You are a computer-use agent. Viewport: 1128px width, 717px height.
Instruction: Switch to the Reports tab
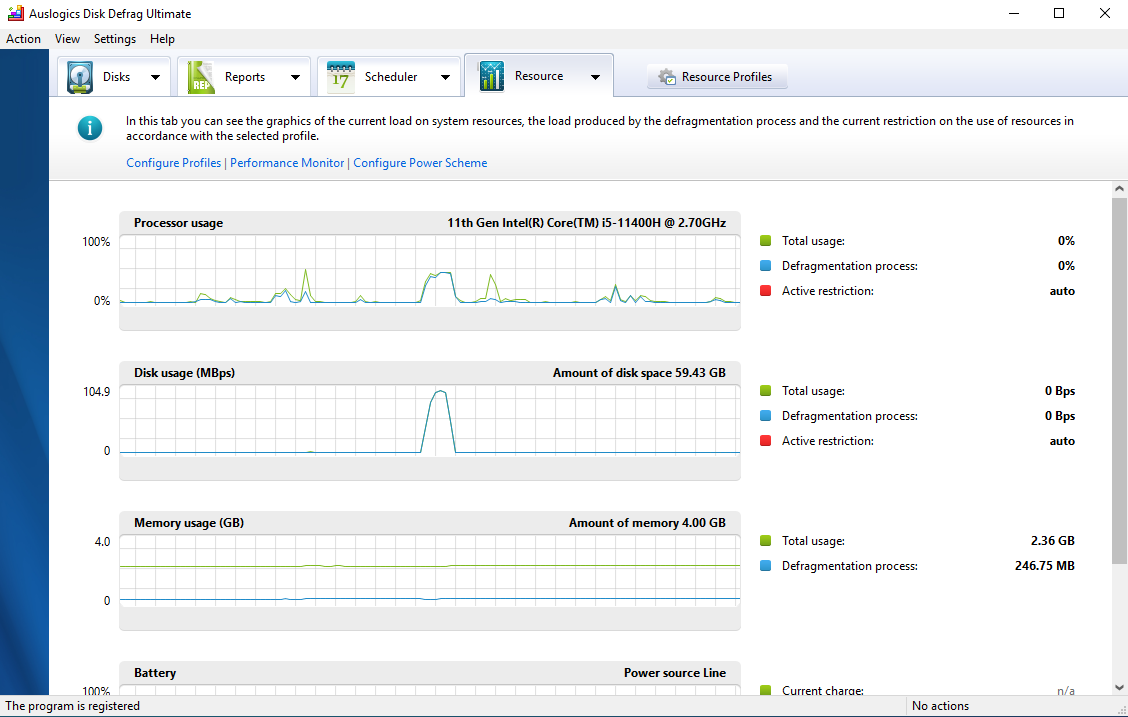(x=245, y=76)
